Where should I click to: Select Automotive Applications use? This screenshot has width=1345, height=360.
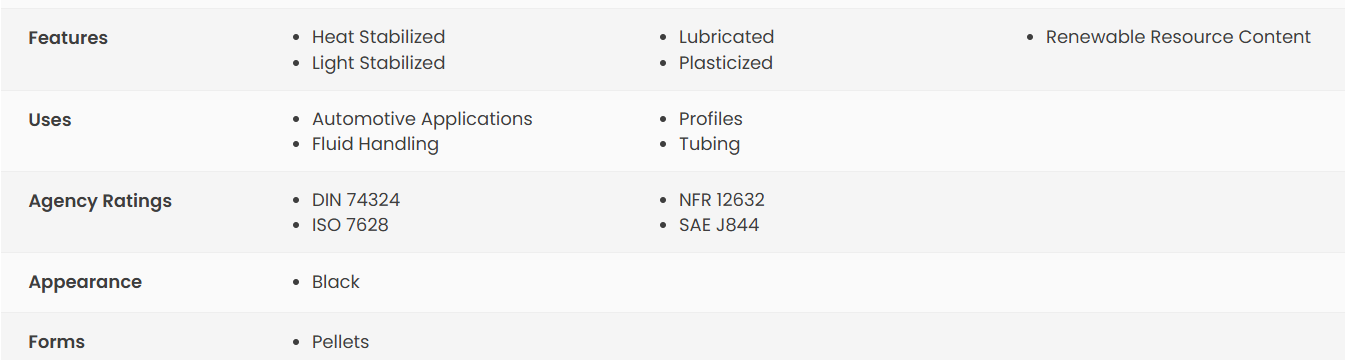click(422, 119)
